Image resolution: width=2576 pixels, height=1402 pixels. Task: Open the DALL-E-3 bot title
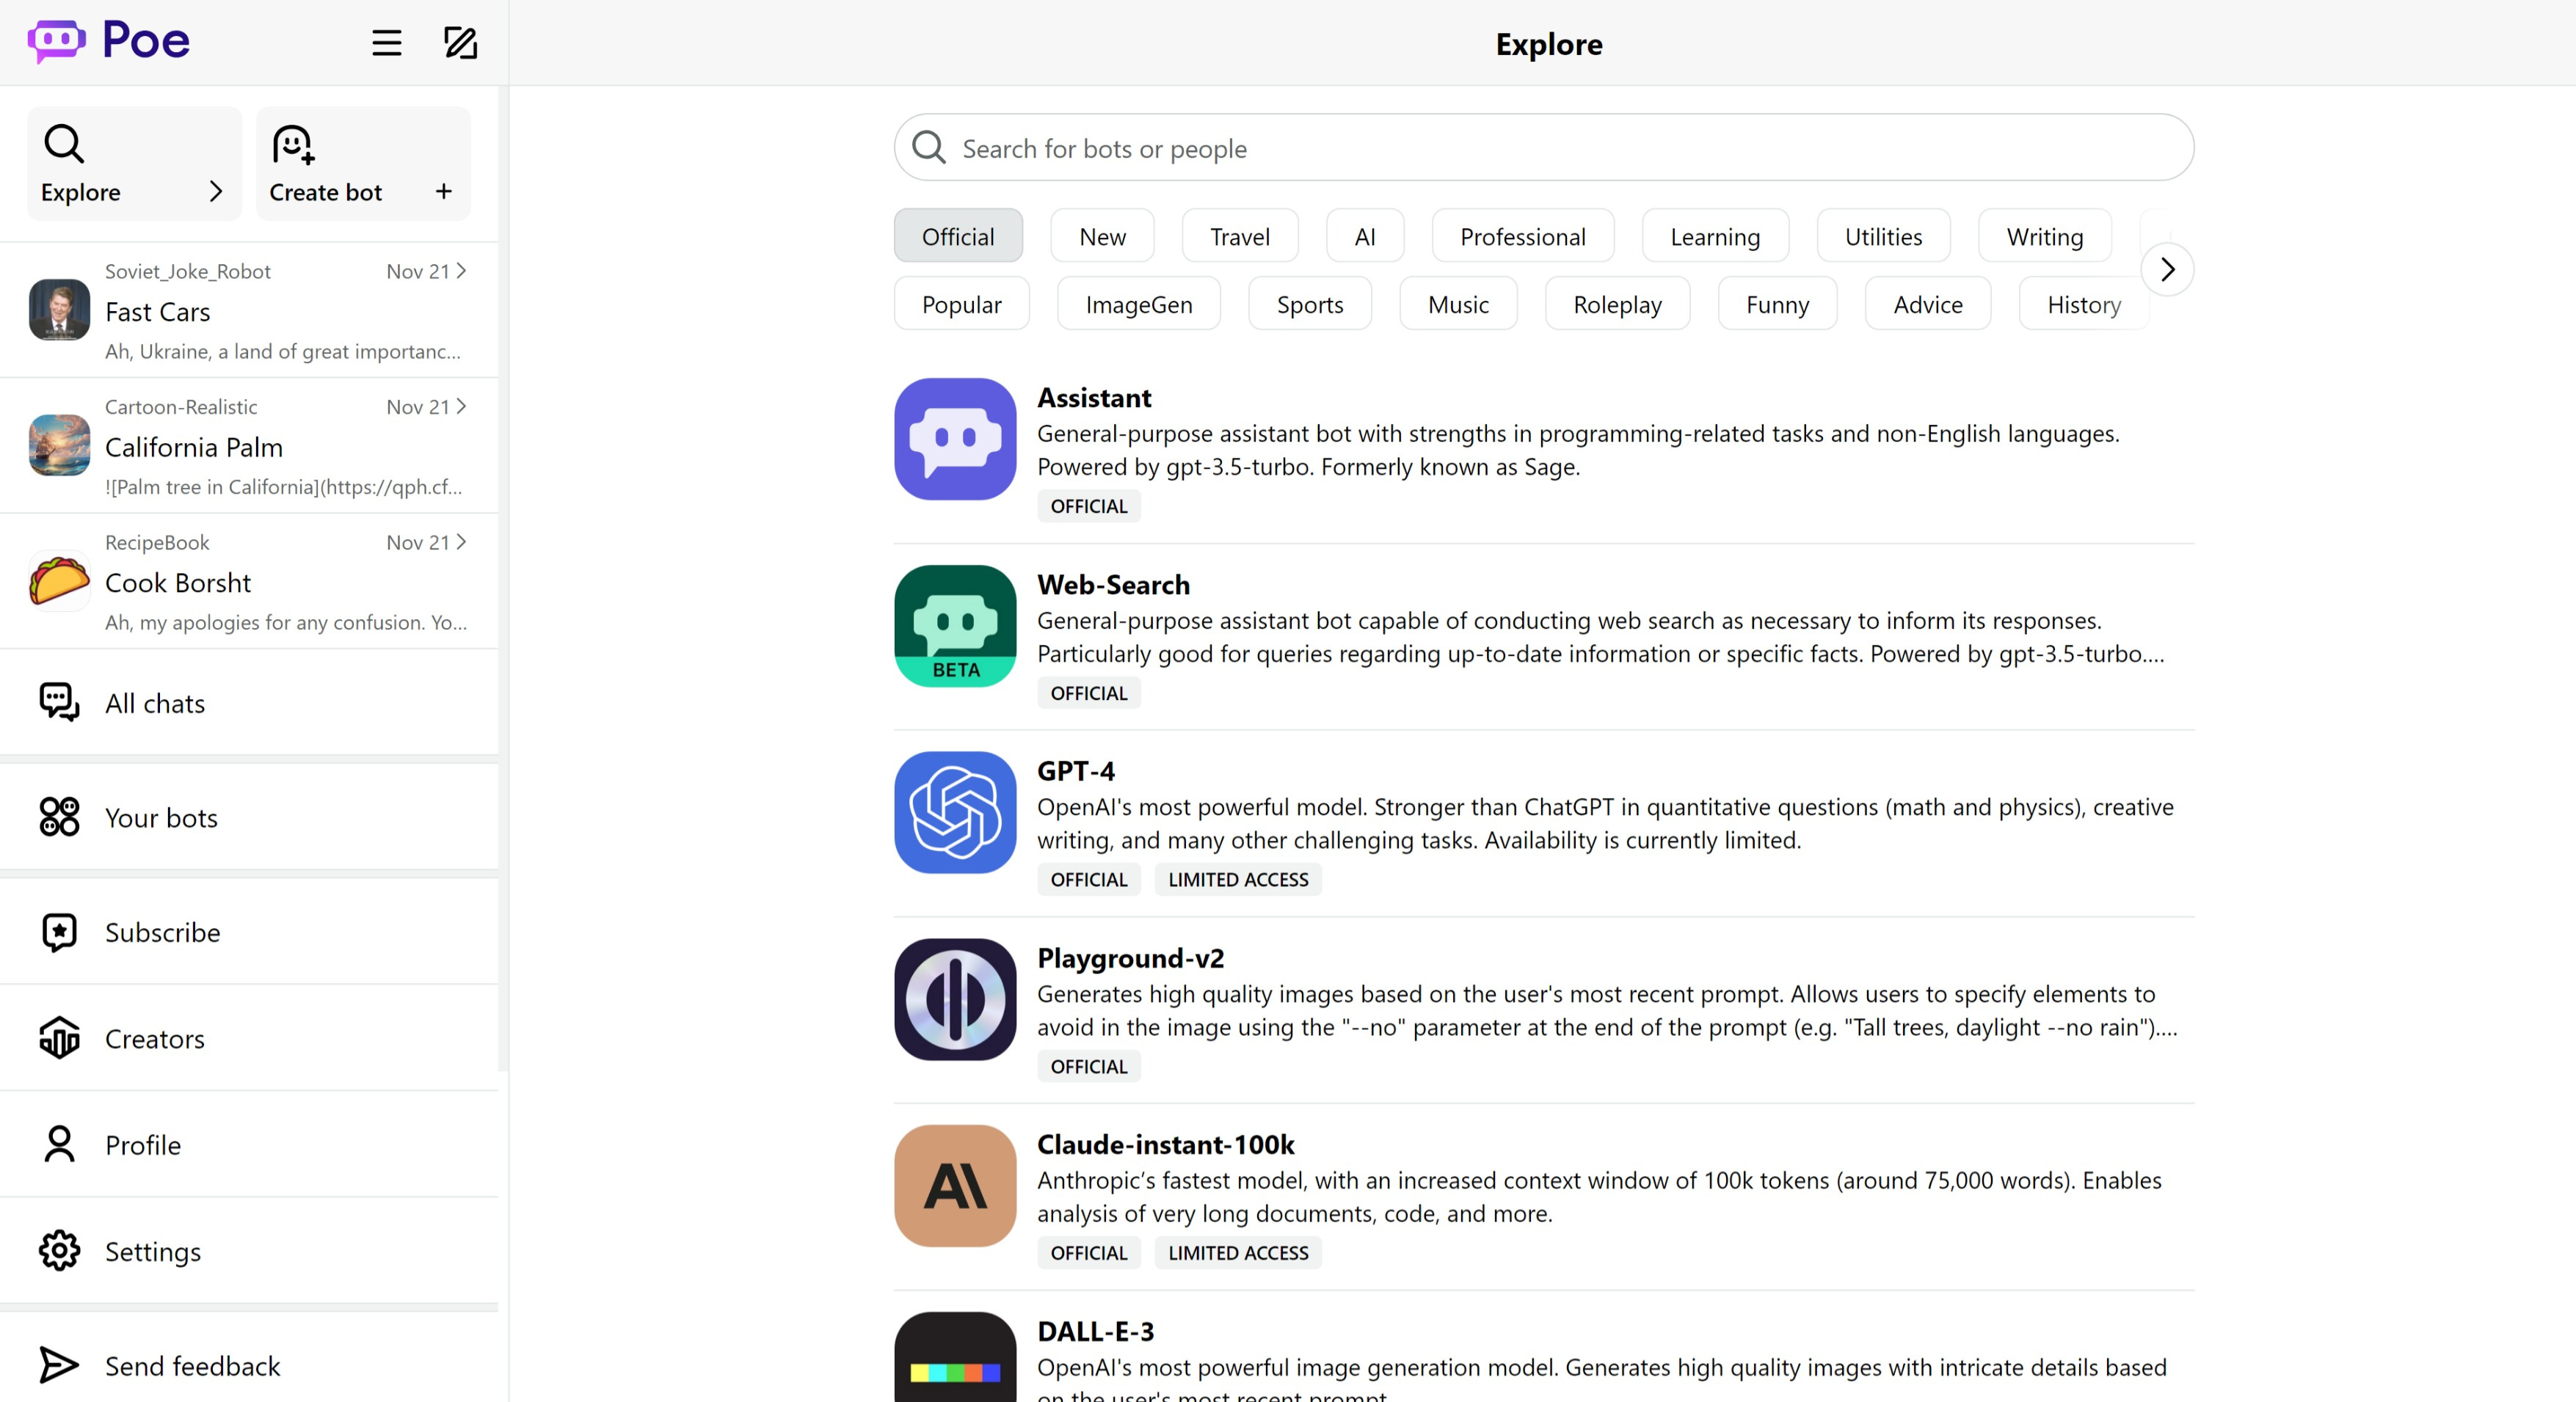pyautogui.click(x=1095, y=1331)
